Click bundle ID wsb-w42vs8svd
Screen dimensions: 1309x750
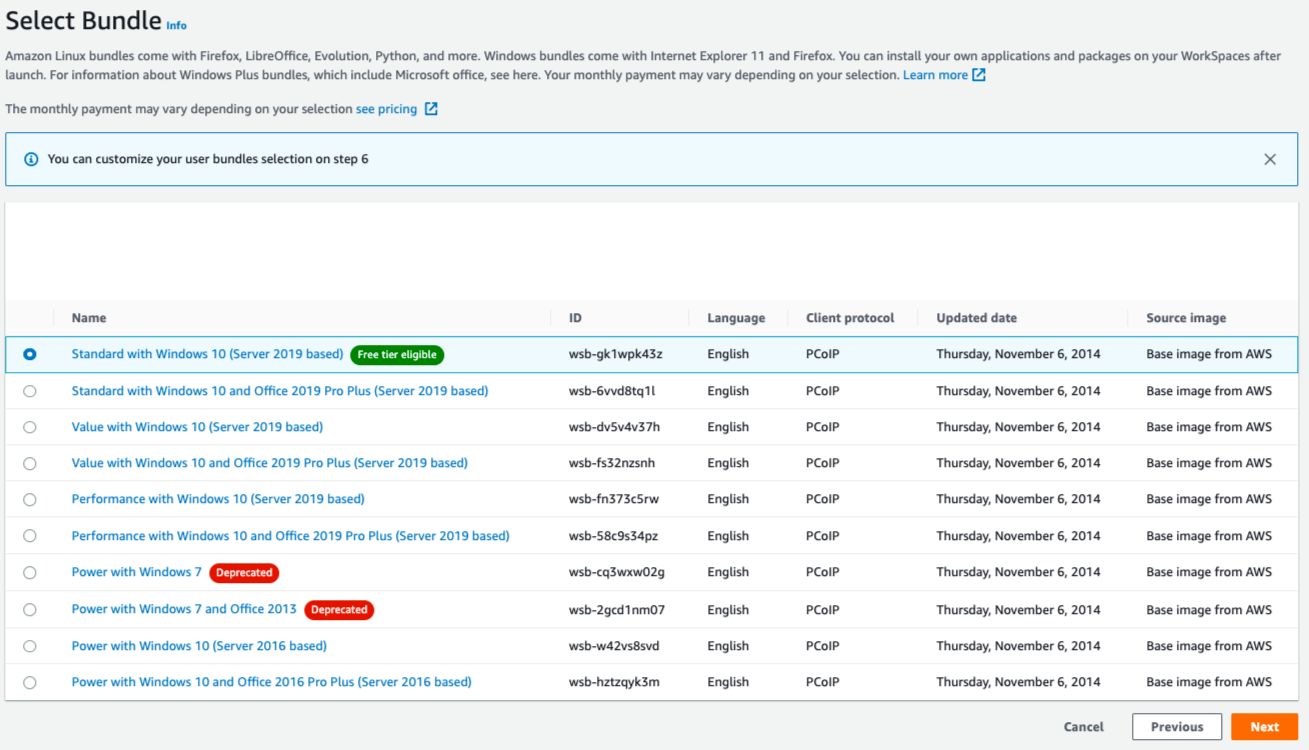click(x=614, y=646)
